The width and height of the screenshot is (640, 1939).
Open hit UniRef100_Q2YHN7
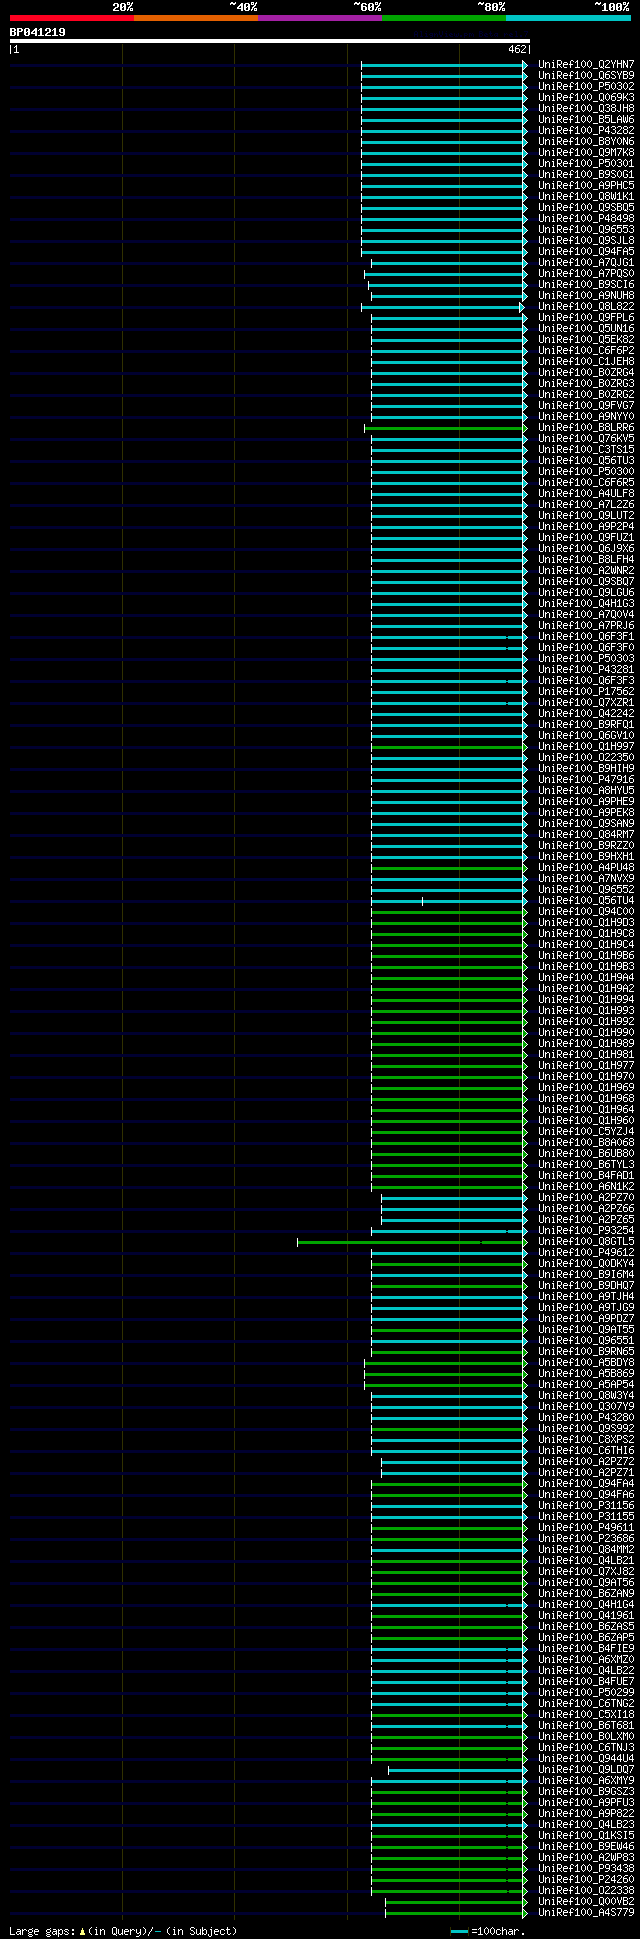tap(586, 64)
